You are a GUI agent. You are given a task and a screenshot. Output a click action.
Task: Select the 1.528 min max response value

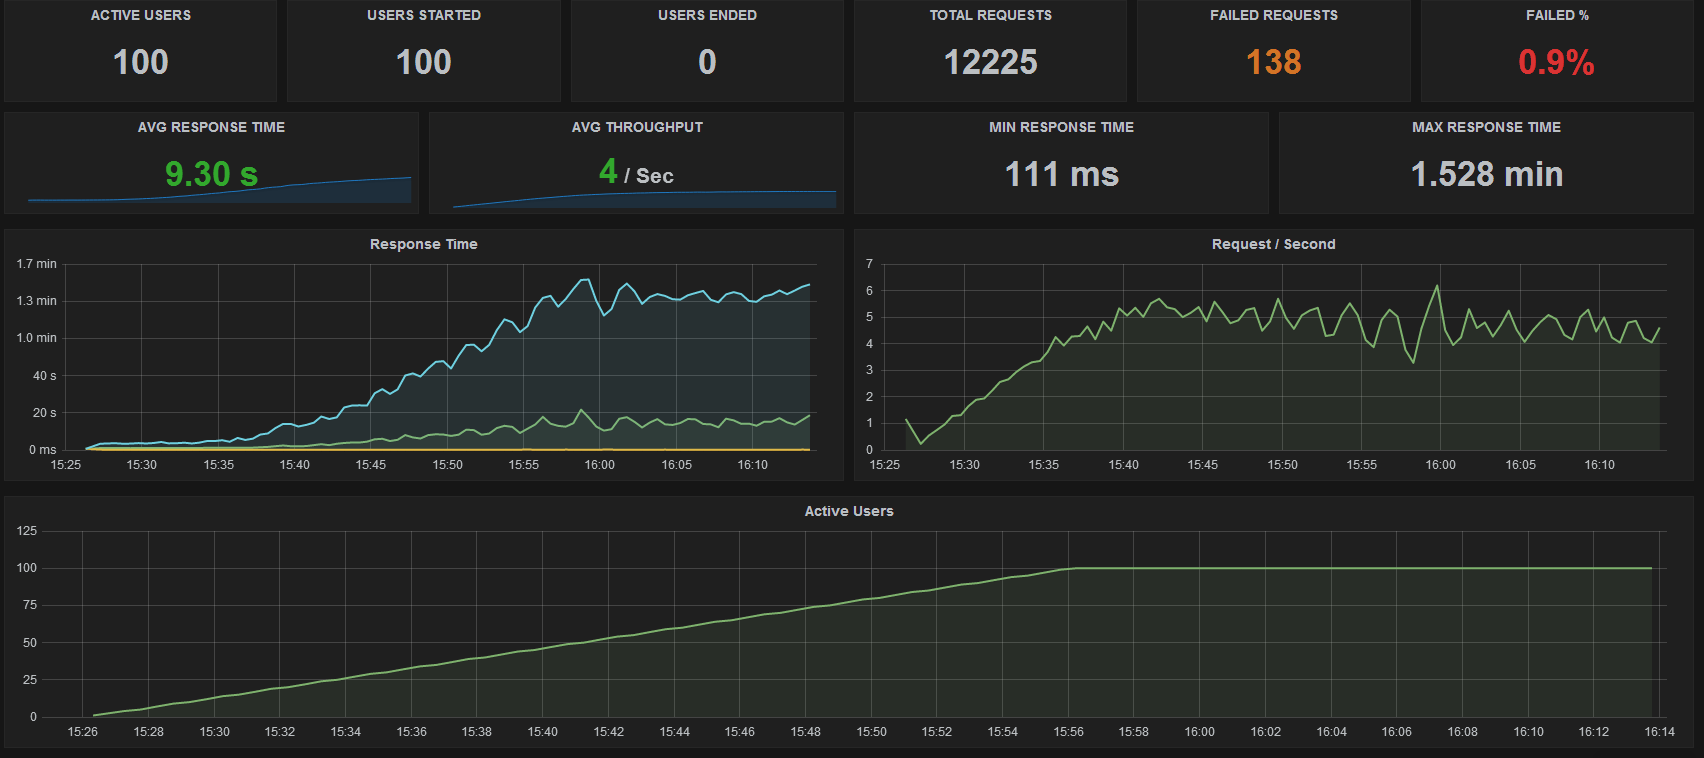1486,174
